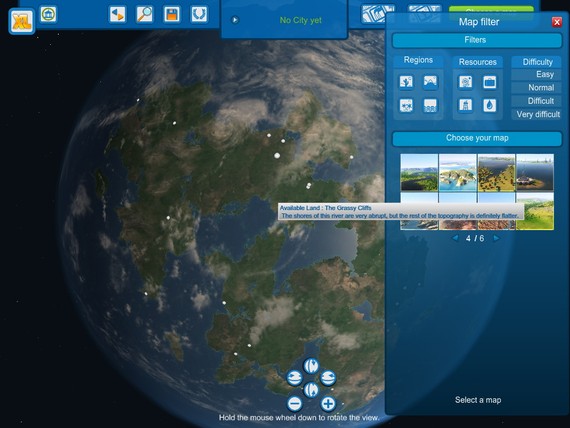This screenshot has width=570, height=428.
Task: Zoom in on the globe with plus button
Action: pos(328,404)
